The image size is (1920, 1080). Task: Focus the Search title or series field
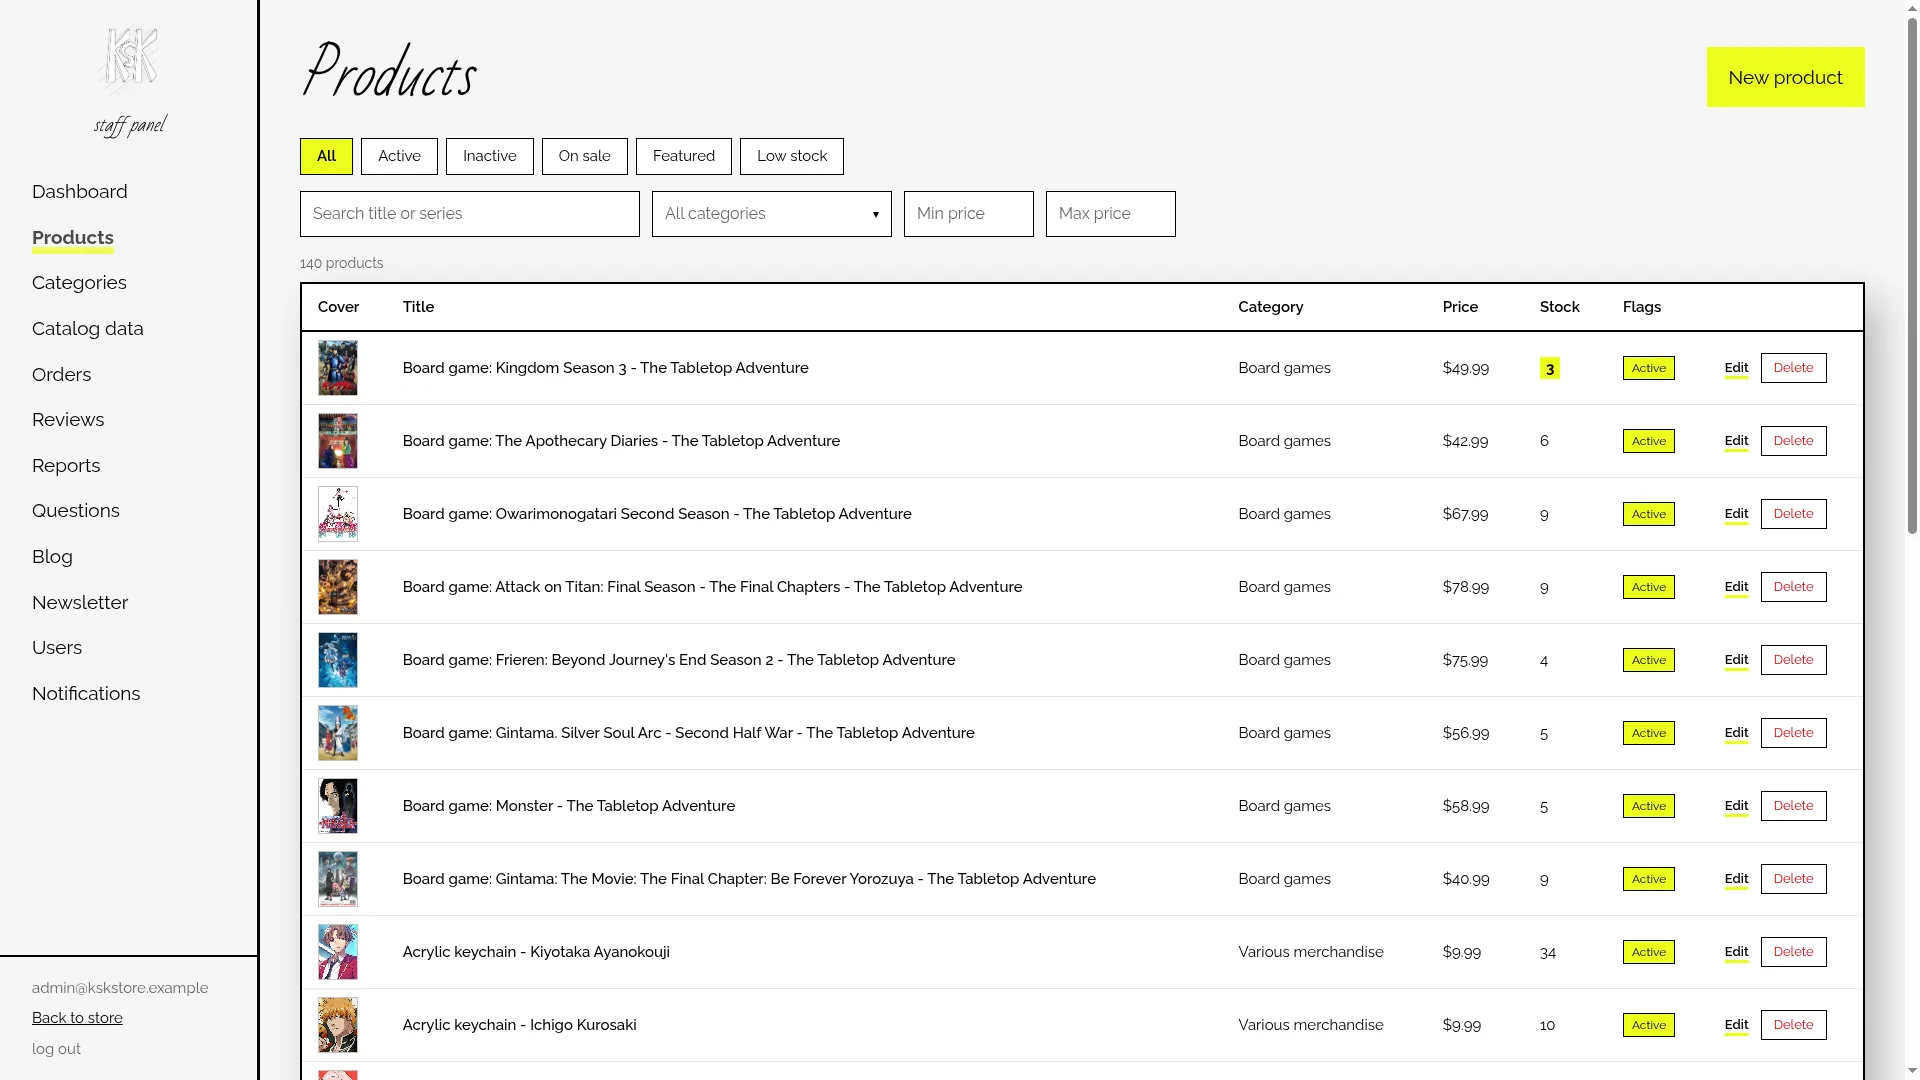(470, 214)
